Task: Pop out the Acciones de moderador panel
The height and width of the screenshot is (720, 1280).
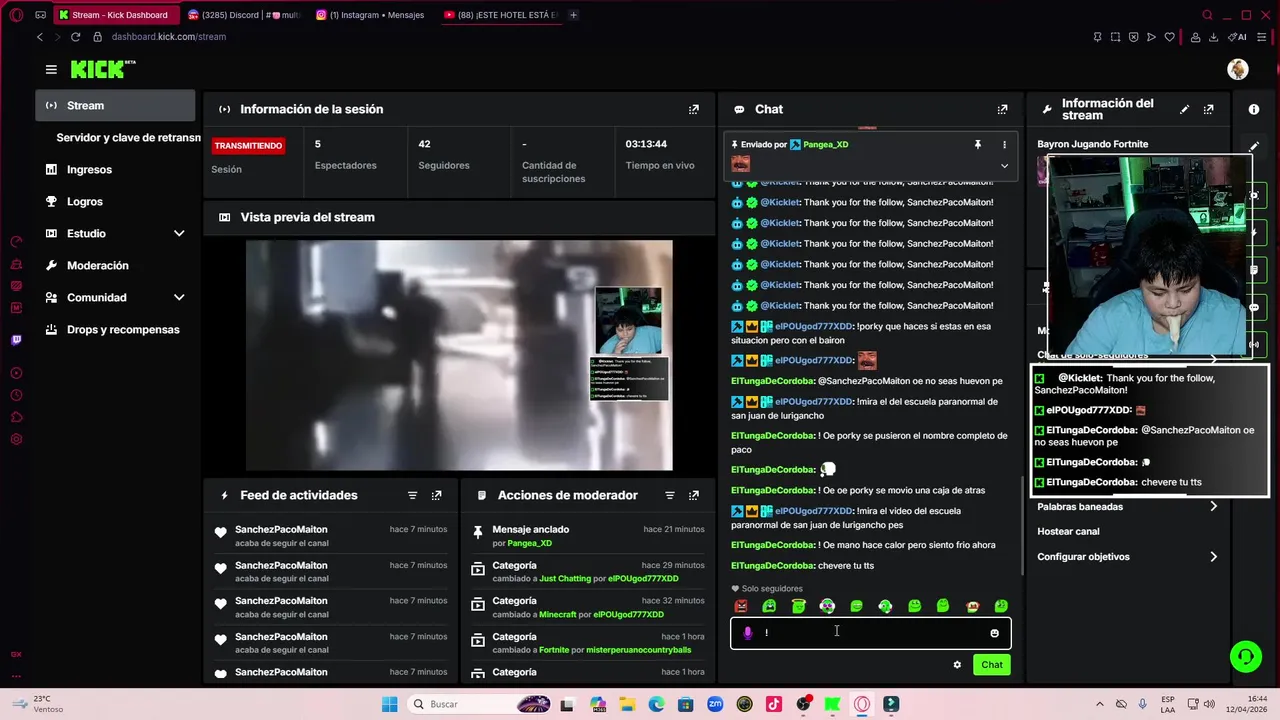Action: point(694,495)
